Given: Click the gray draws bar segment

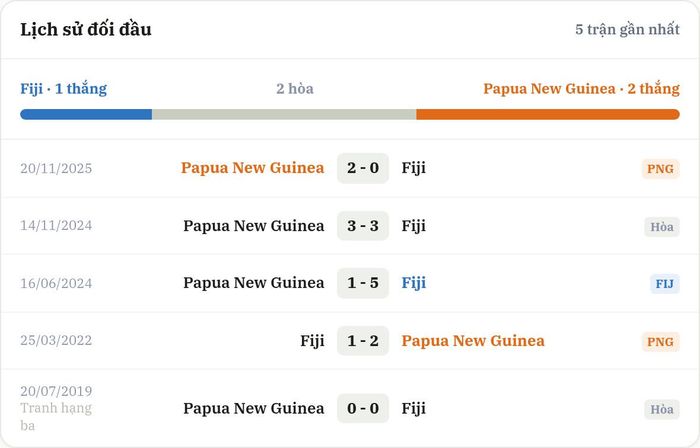Looking at the screenshot, I should point(284,114).
